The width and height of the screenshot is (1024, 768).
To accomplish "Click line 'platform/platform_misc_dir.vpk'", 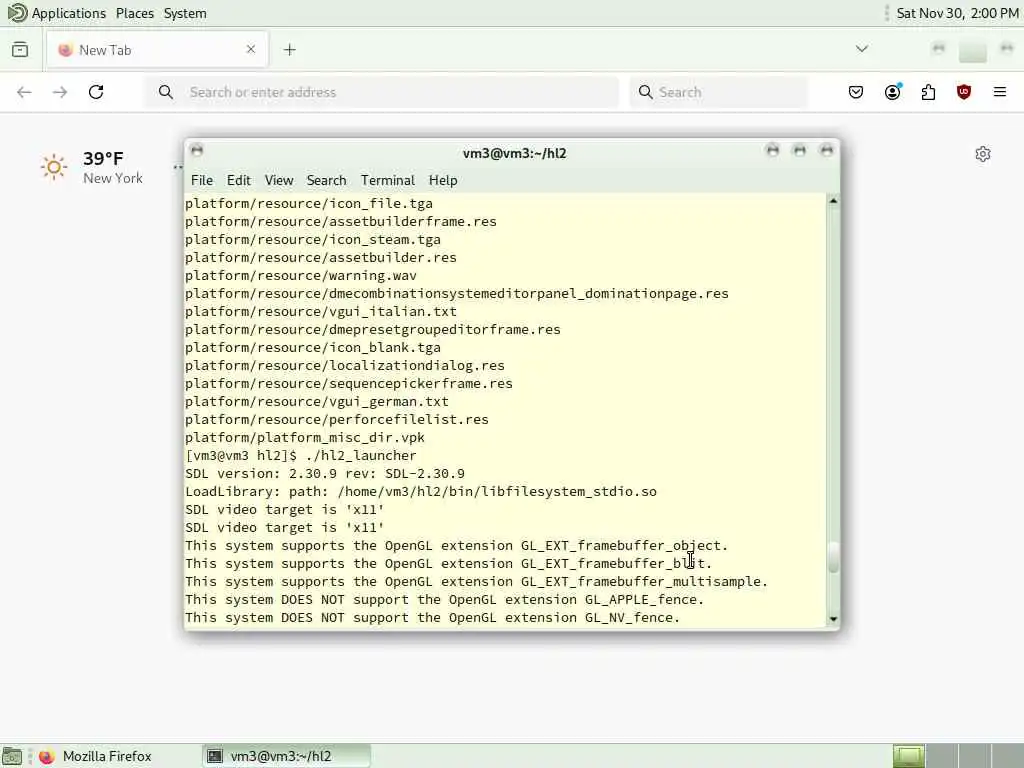I will 304,438.
